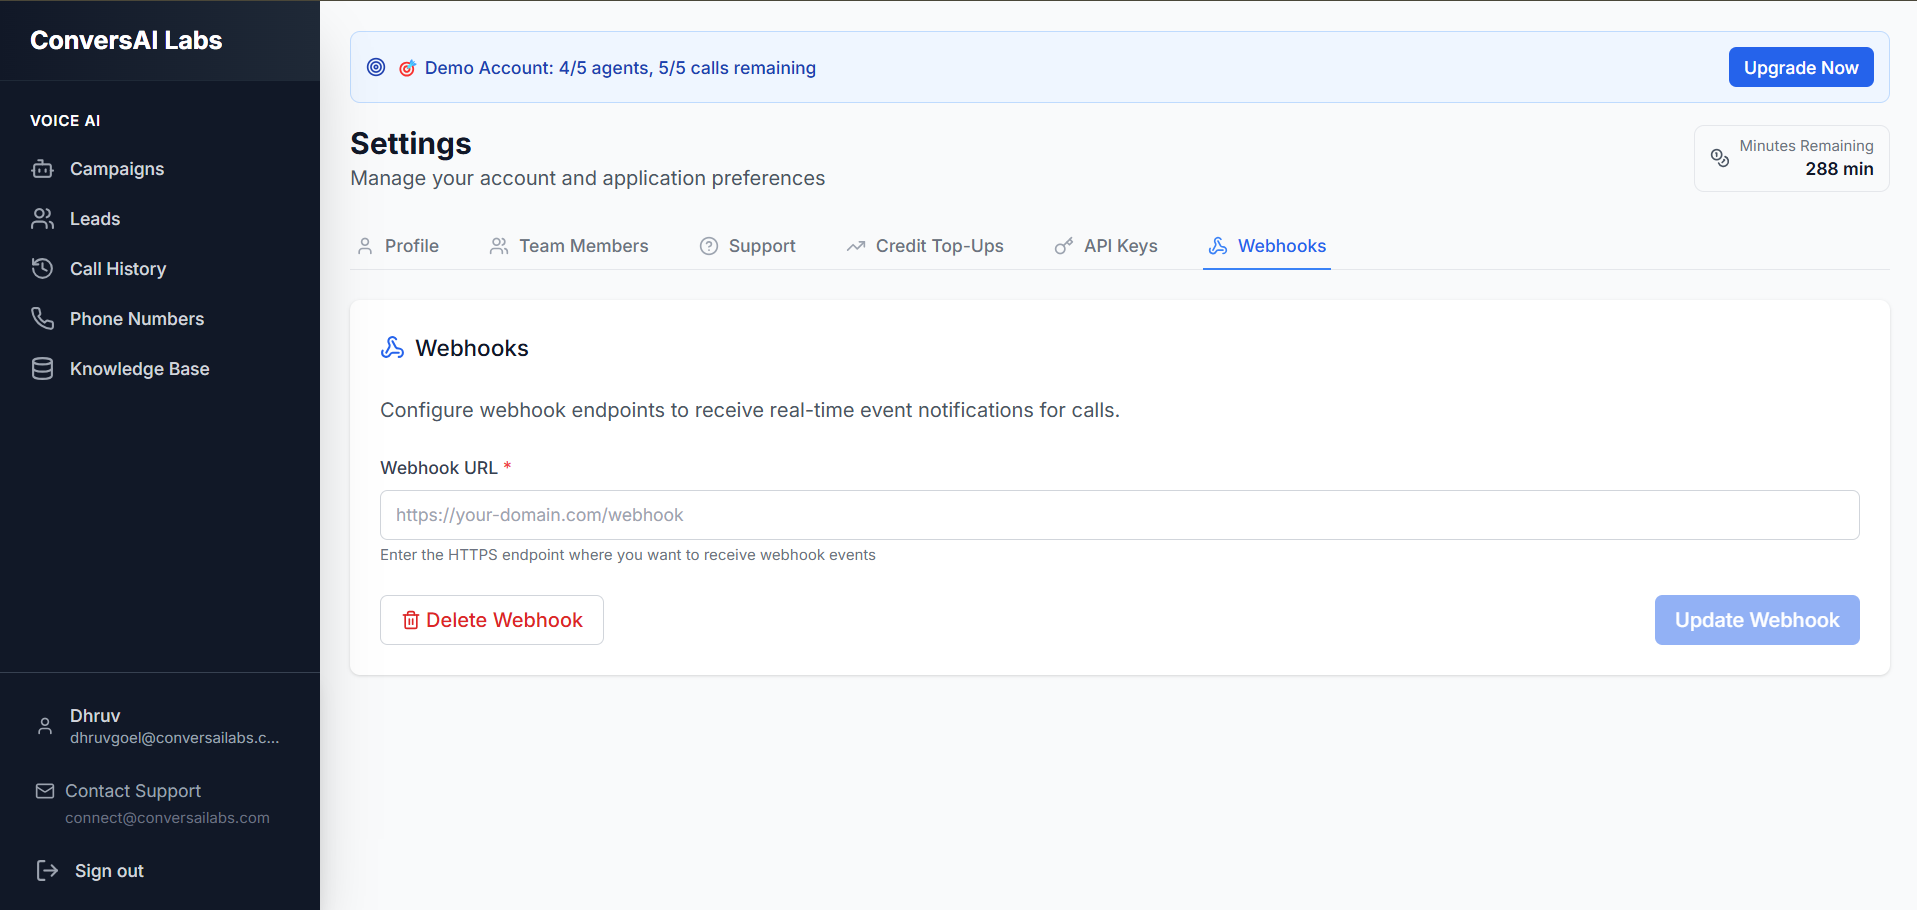The width and height of the screenshot is (1917, 910).
Task: Click the question mark icon on Support tab
Action: click(709, 246)
